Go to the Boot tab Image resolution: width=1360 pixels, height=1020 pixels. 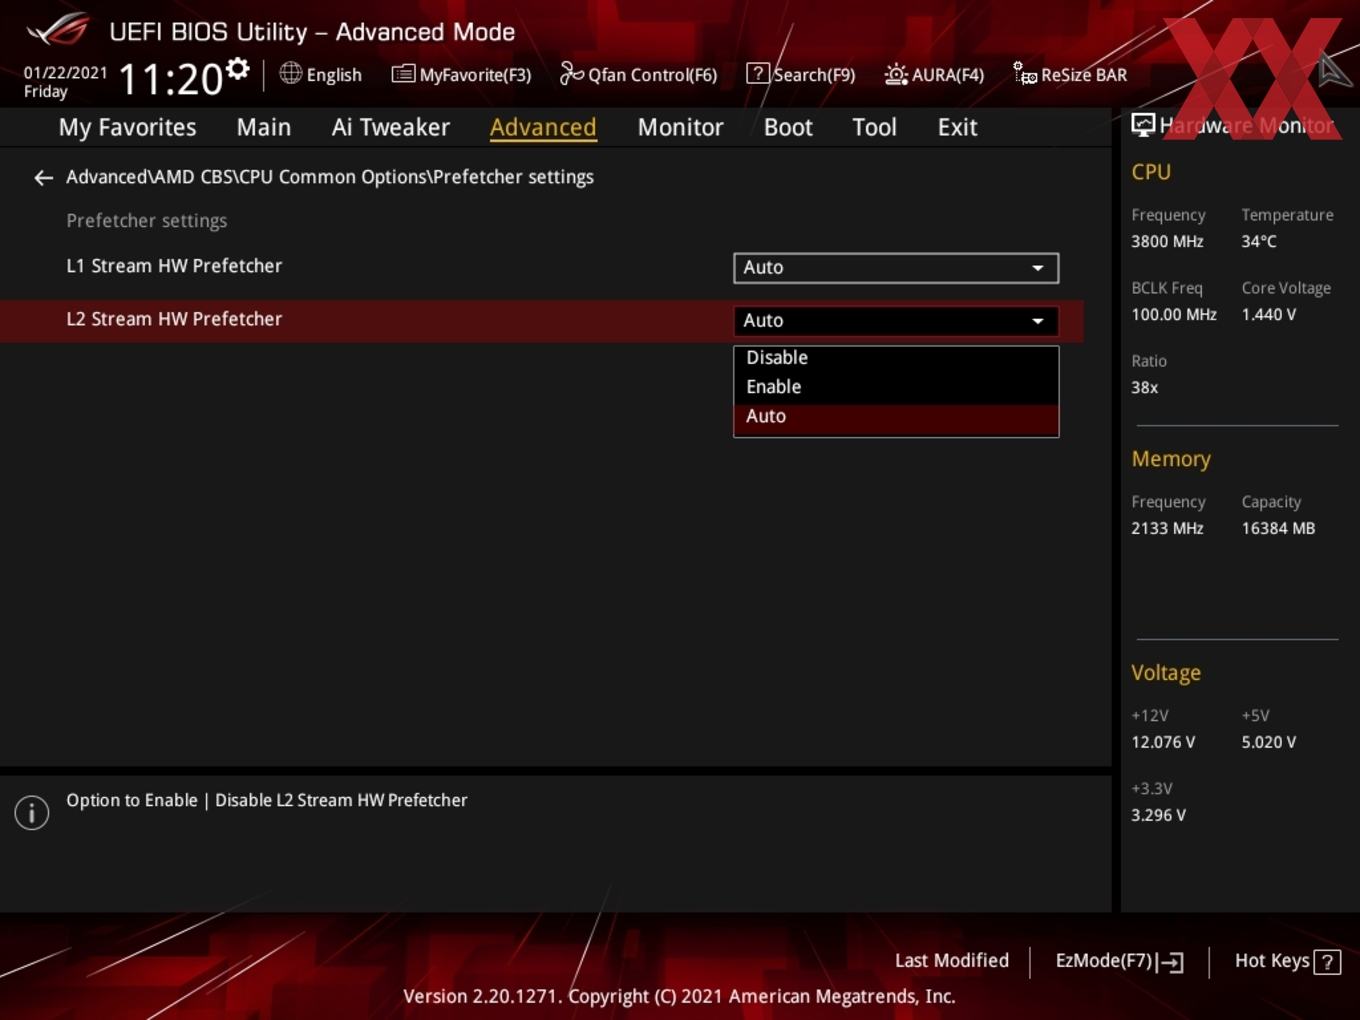[788, 127]
